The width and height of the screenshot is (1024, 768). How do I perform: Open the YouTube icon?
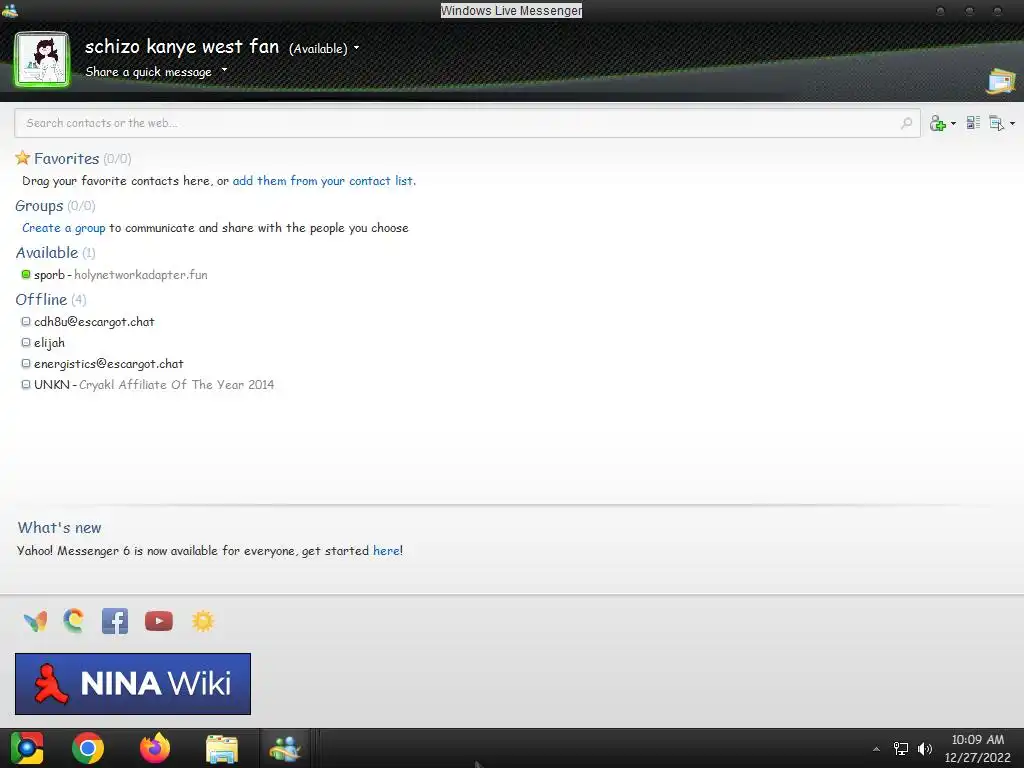tap(159, 621)
